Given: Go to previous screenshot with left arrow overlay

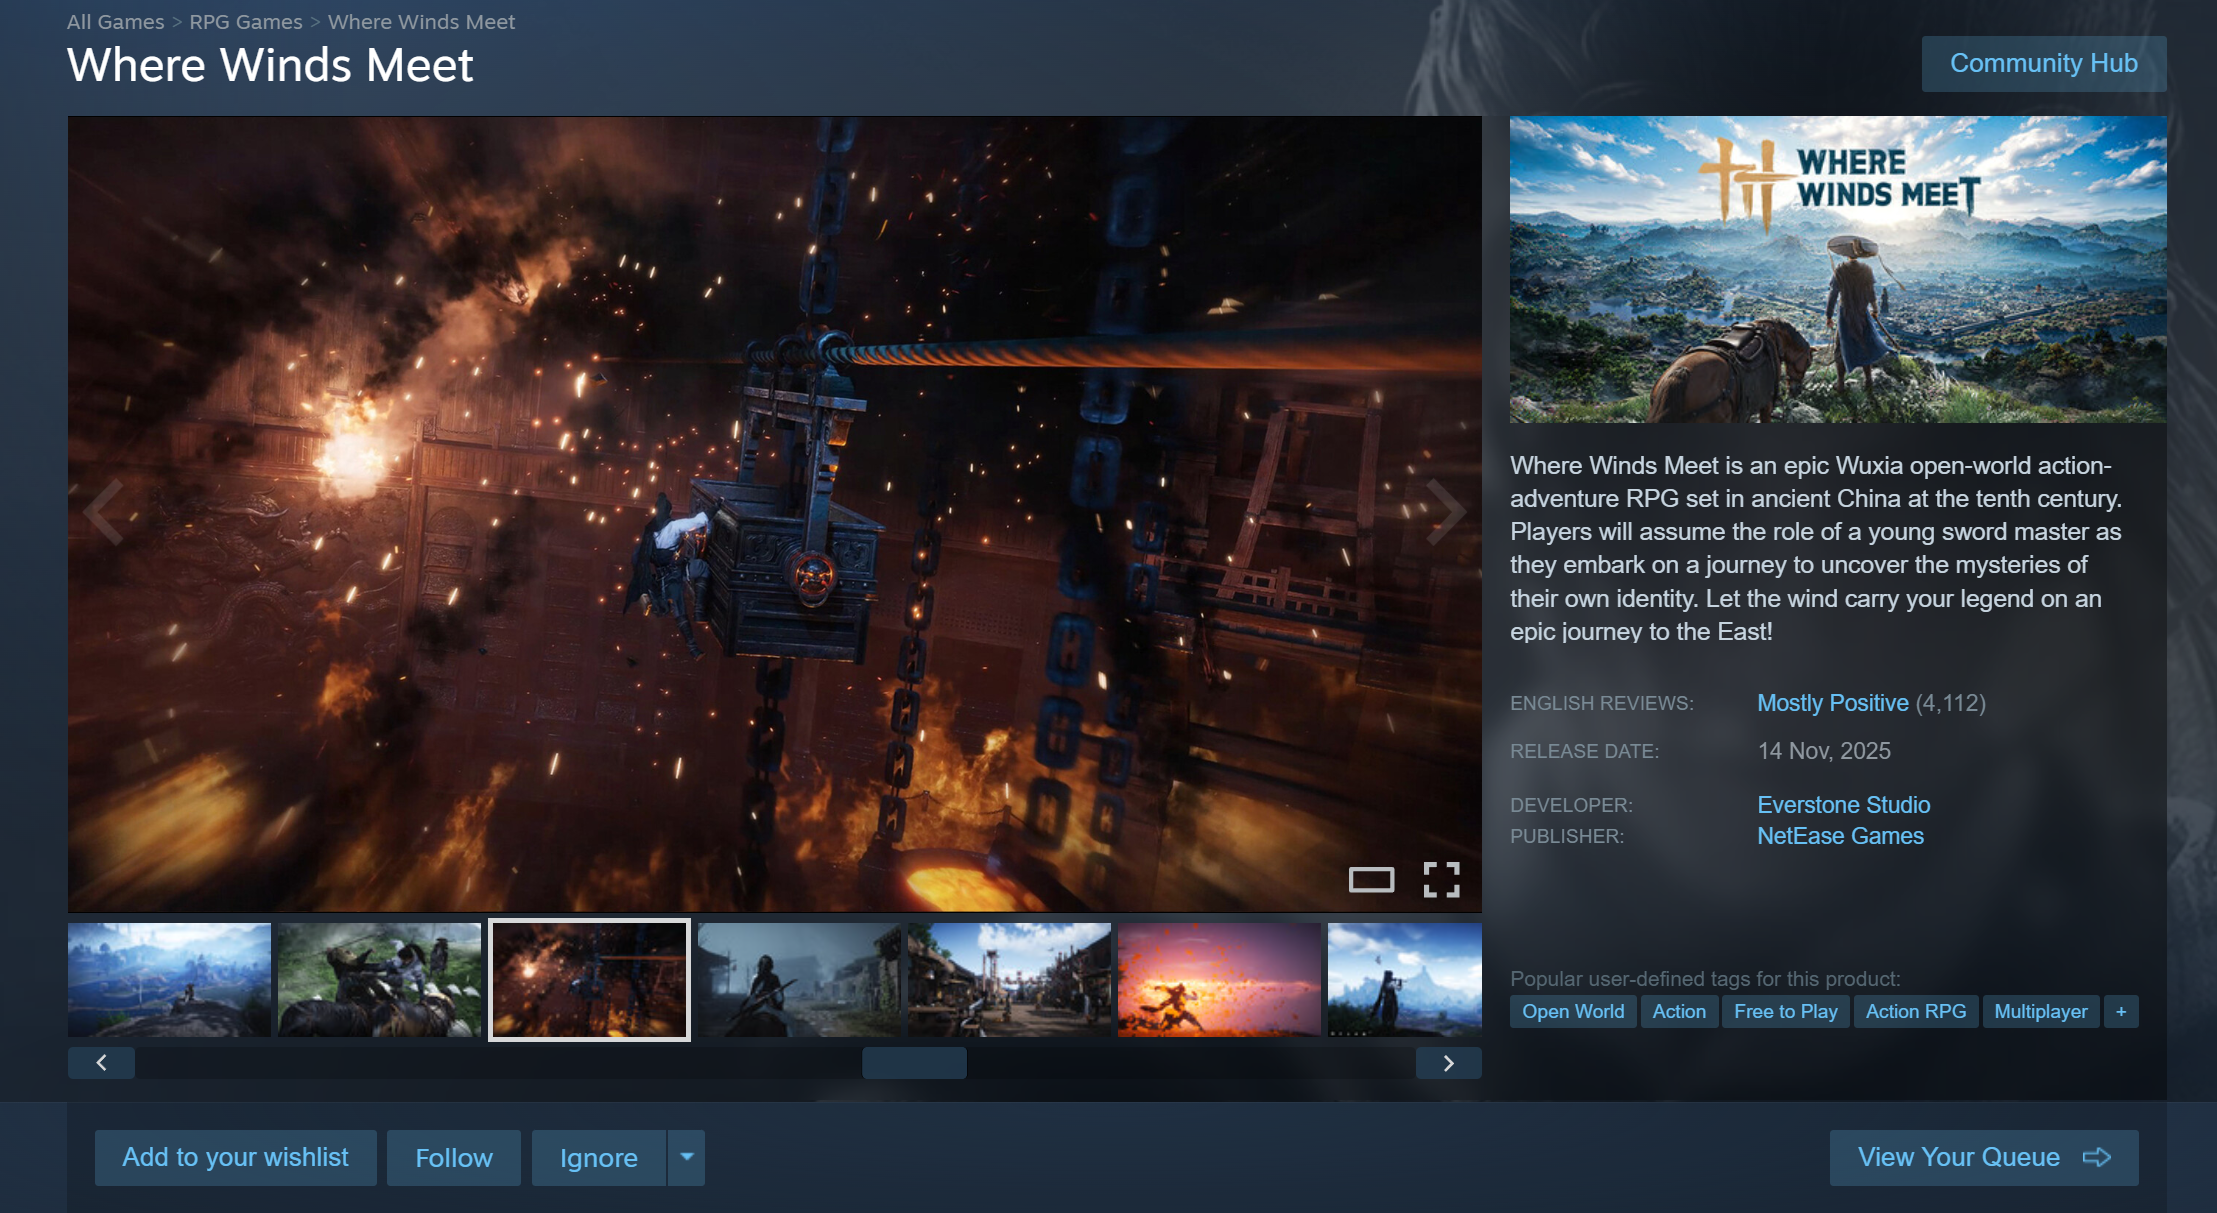Looking at the screenshot, I should point(104,511).
